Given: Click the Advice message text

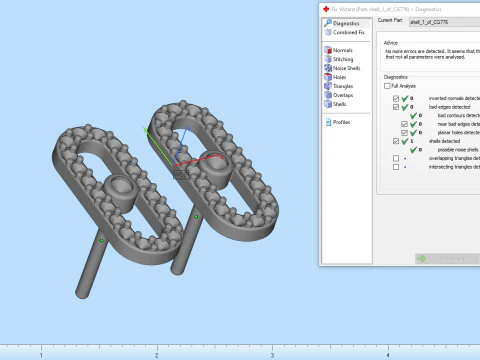Looking at the screenshot, I should (432, 54).
